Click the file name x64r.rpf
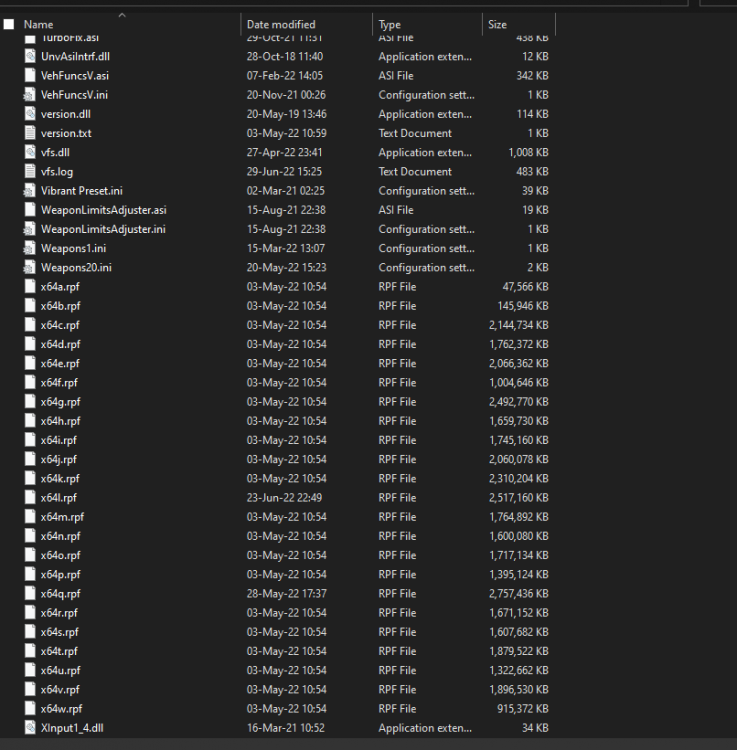The height and width of the screenshot is (750, 737). (x=59, y=613)
